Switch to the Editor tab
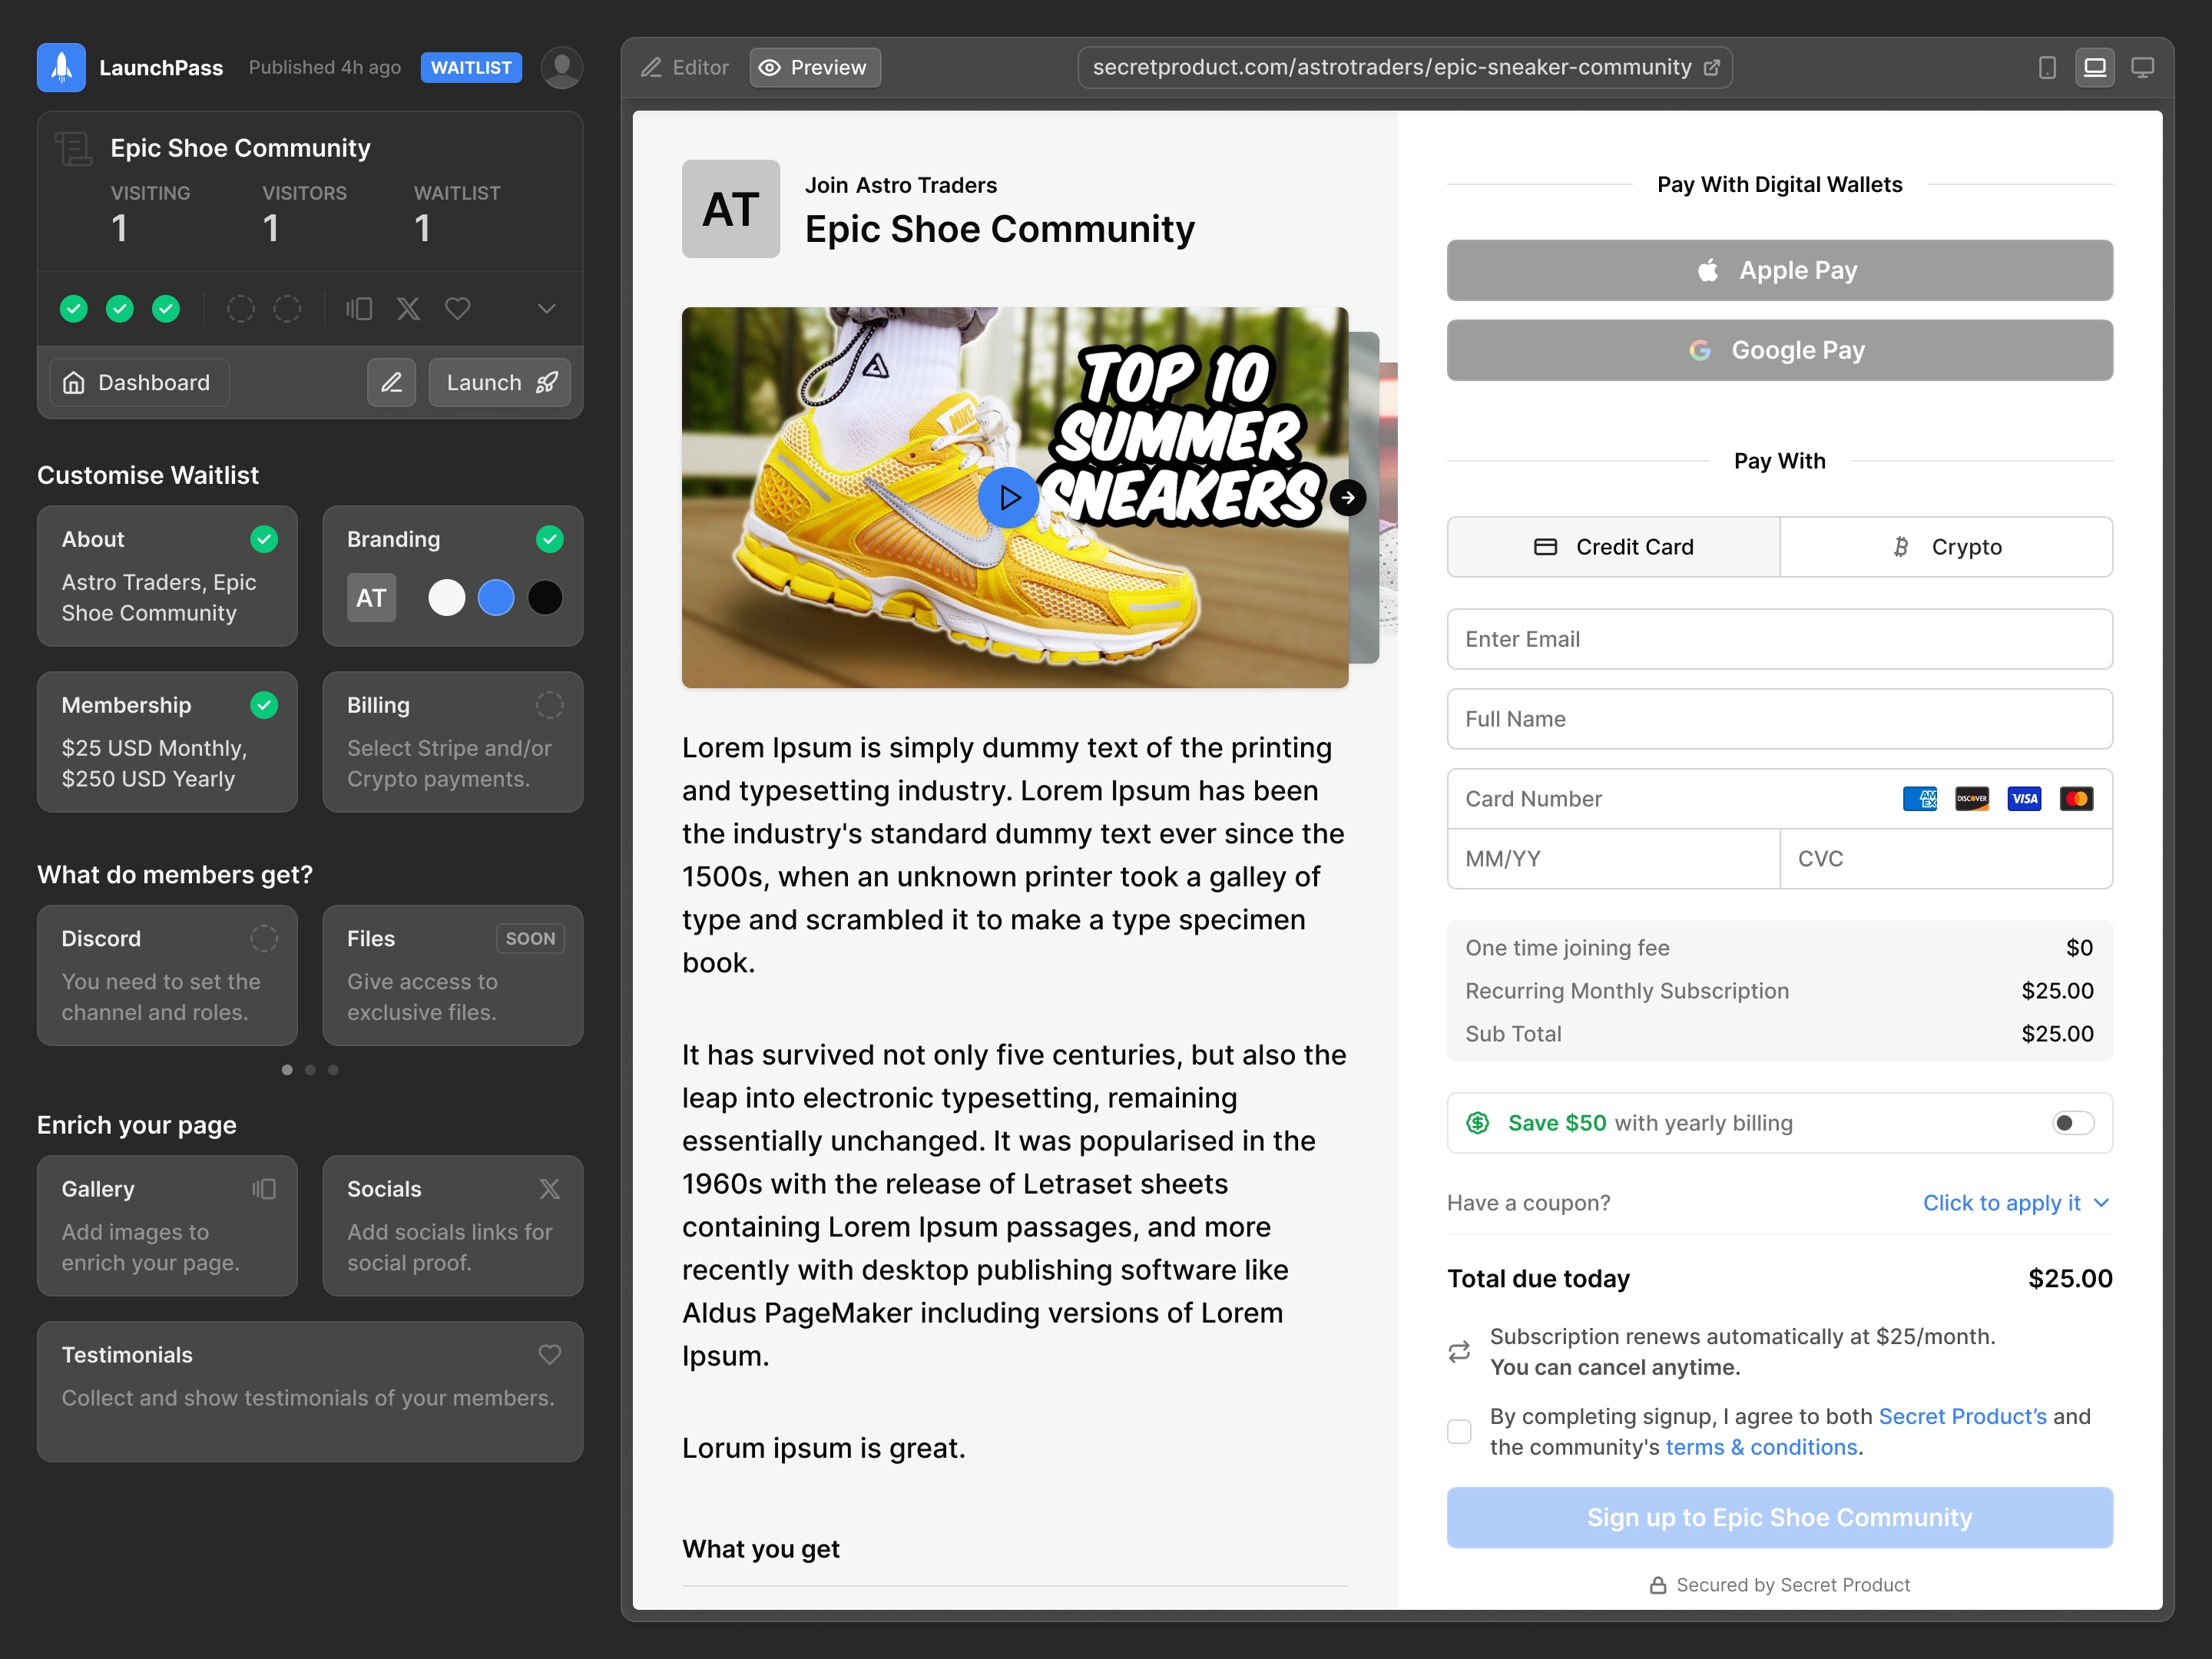Screen dimensions: 2212x1659 685,68
